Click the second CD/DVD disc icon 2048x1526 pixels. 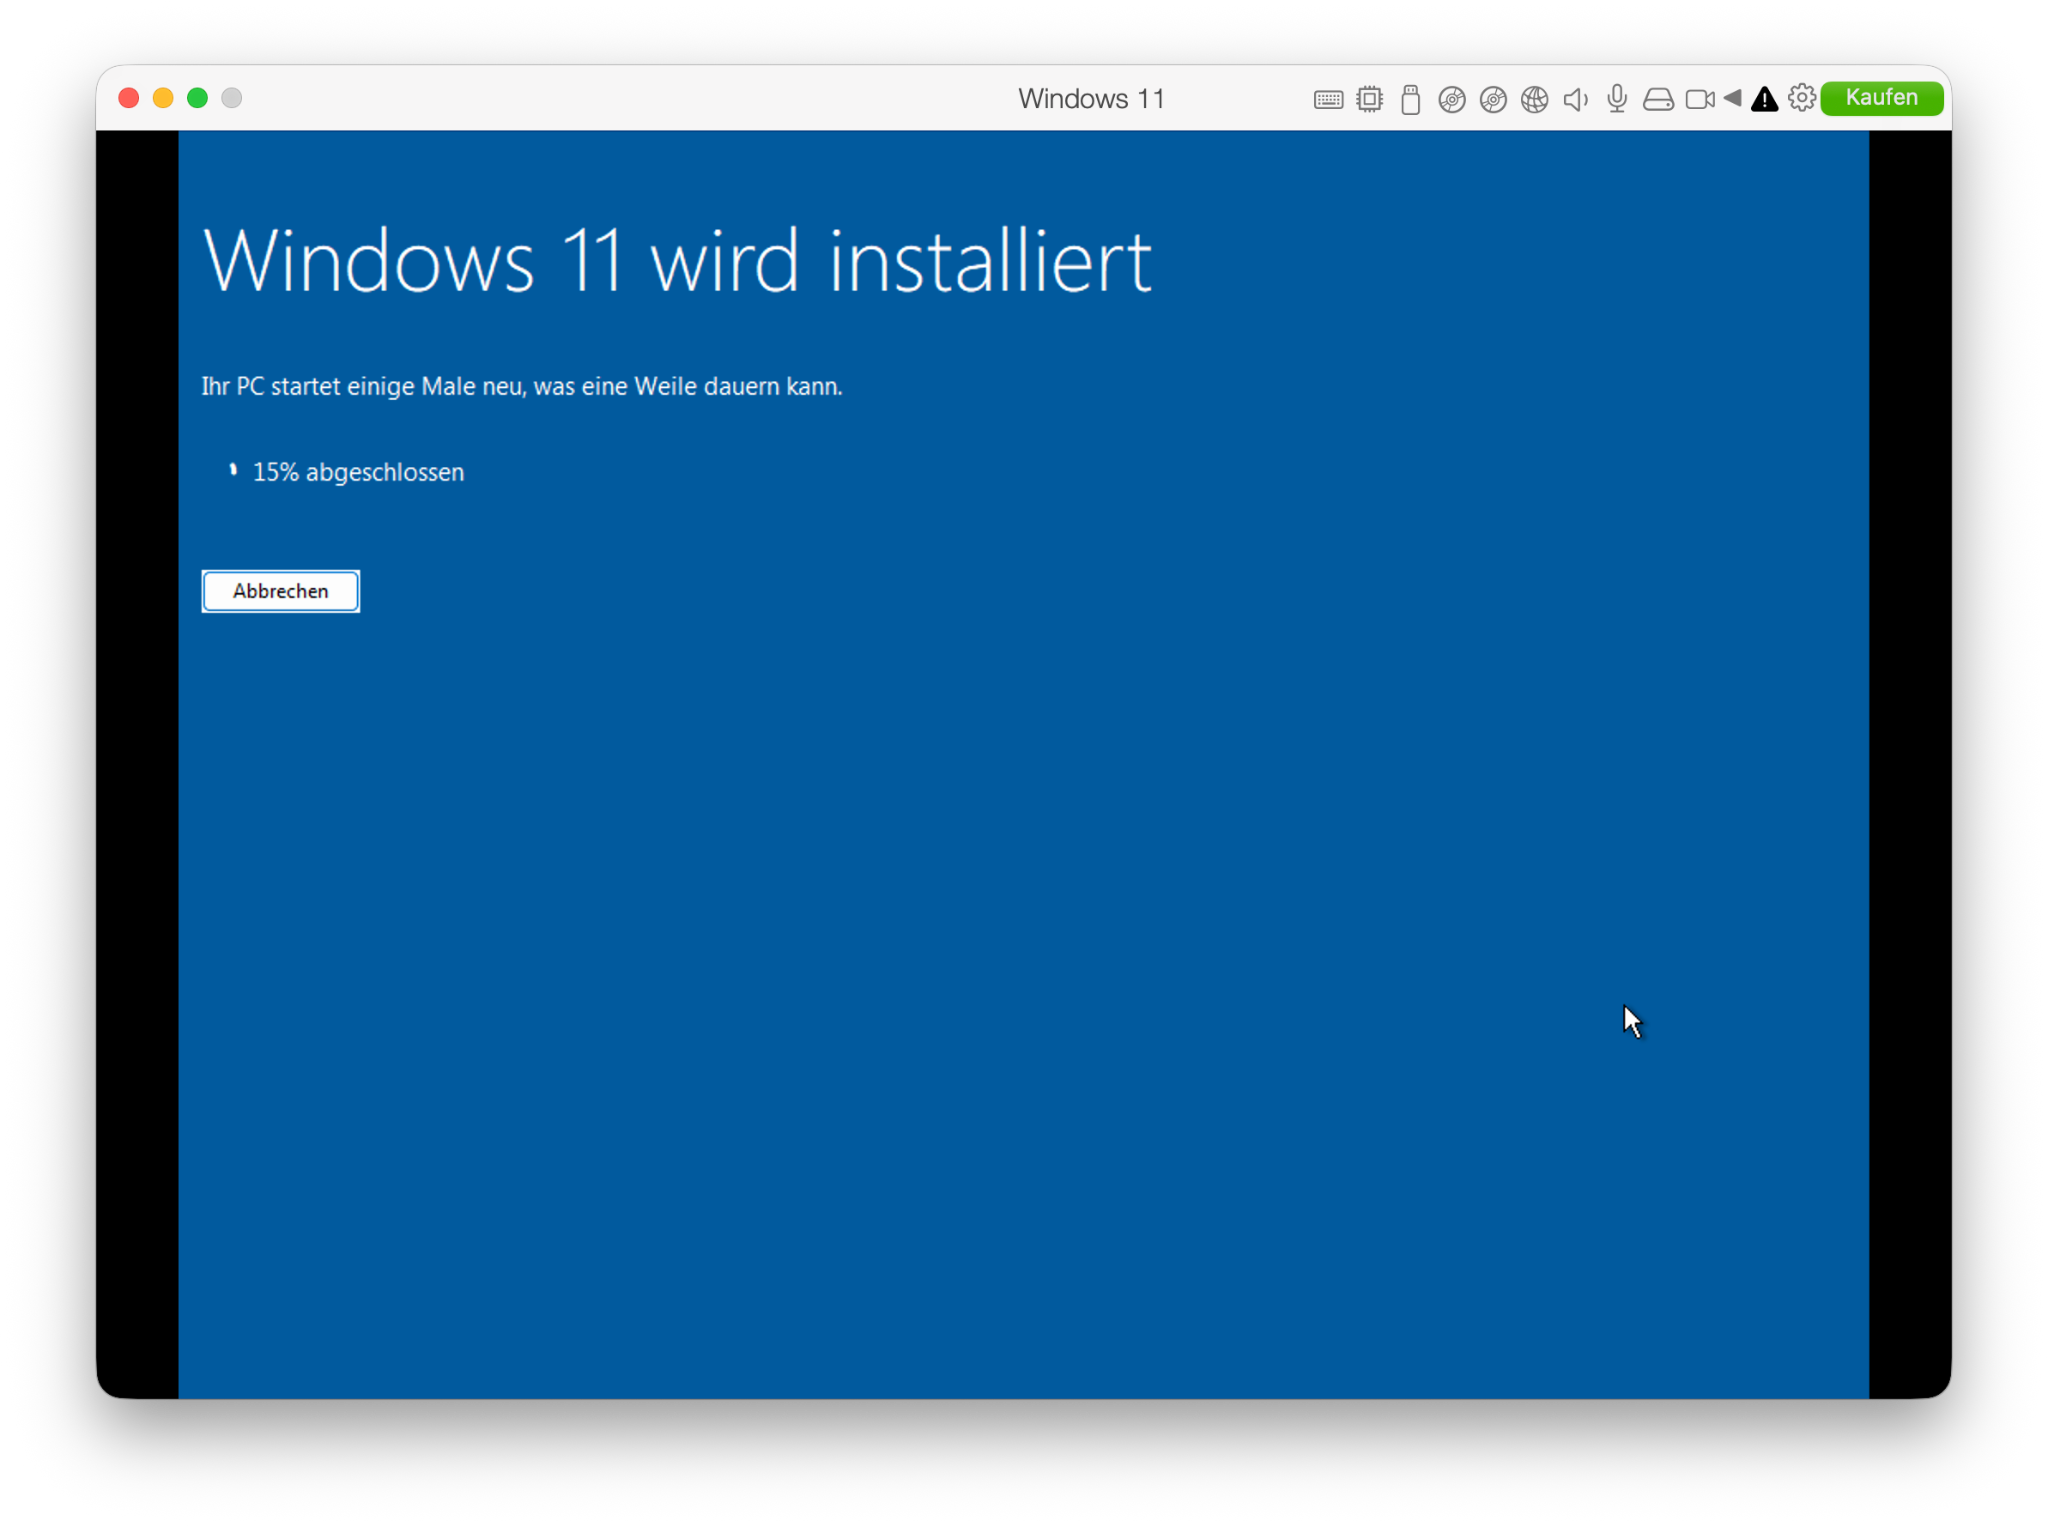click(x=1493, y=99)
